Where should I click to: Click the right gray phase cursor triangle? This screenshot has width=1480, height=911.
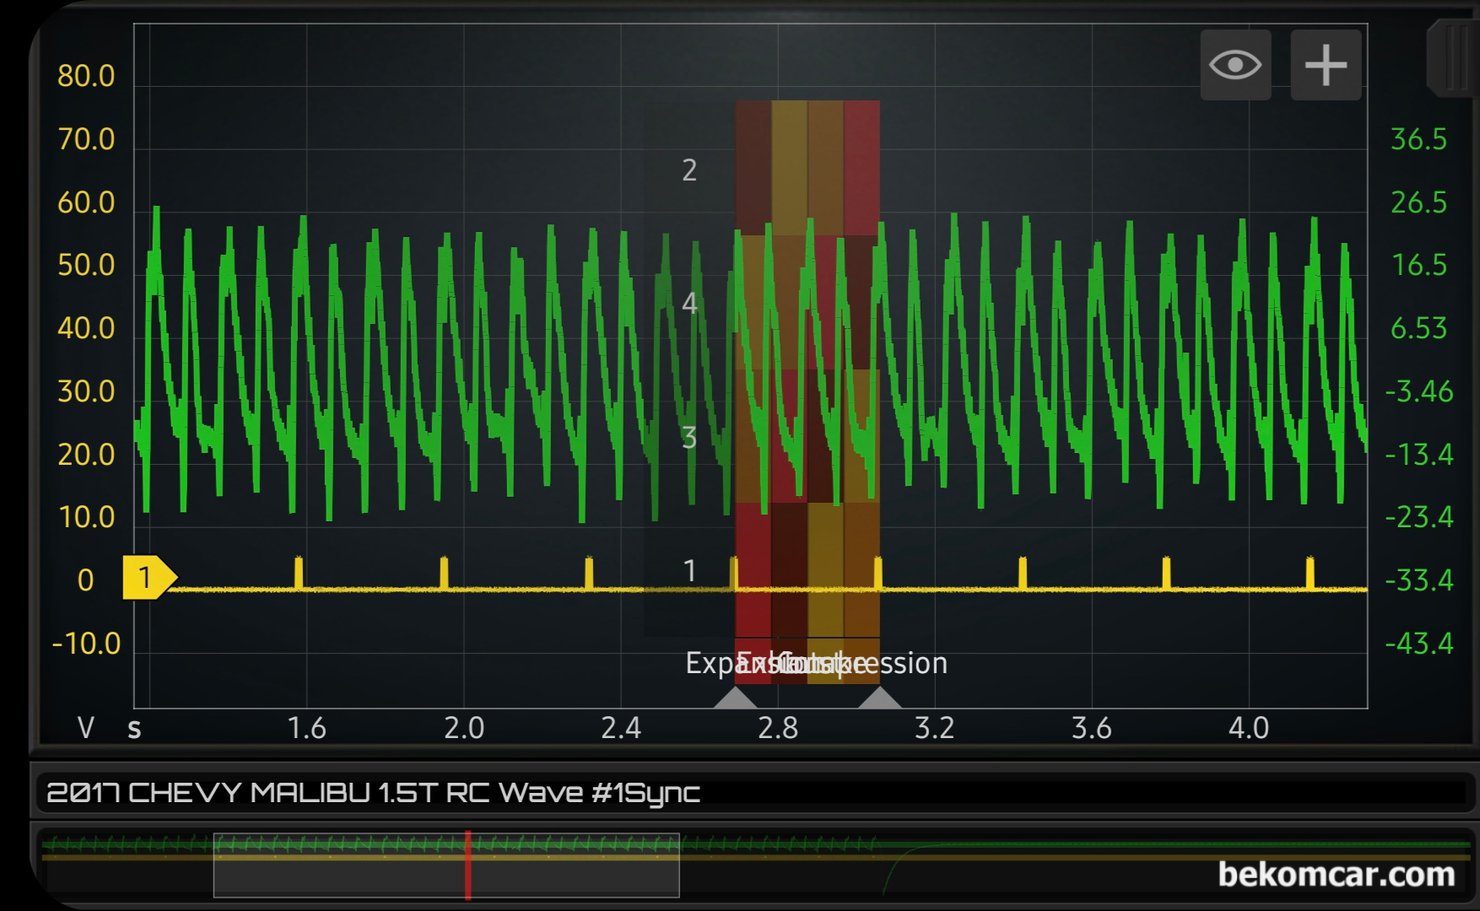879,698
